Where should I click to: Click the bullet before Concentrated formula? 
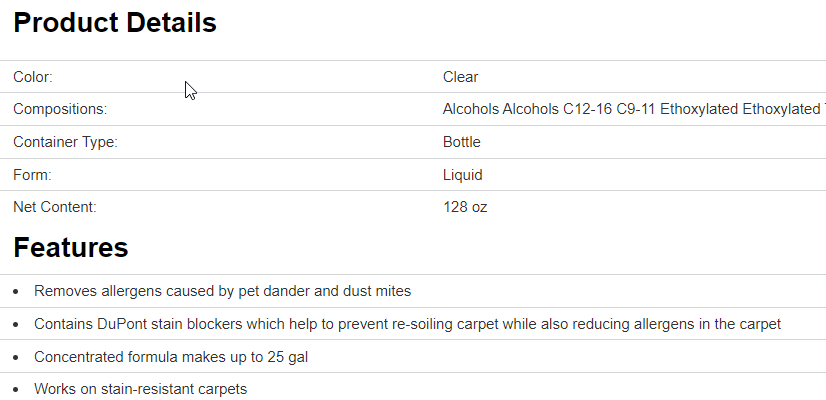pos(16,357)
